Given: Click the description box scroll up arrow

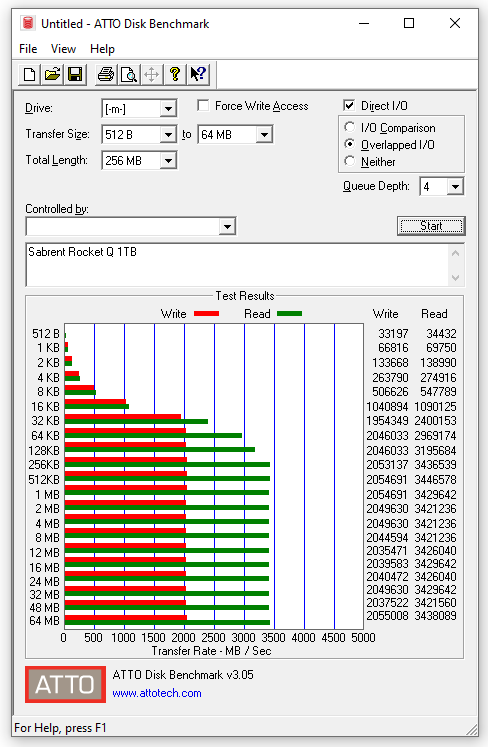Looking at the screenshot, I should point(455,253).
